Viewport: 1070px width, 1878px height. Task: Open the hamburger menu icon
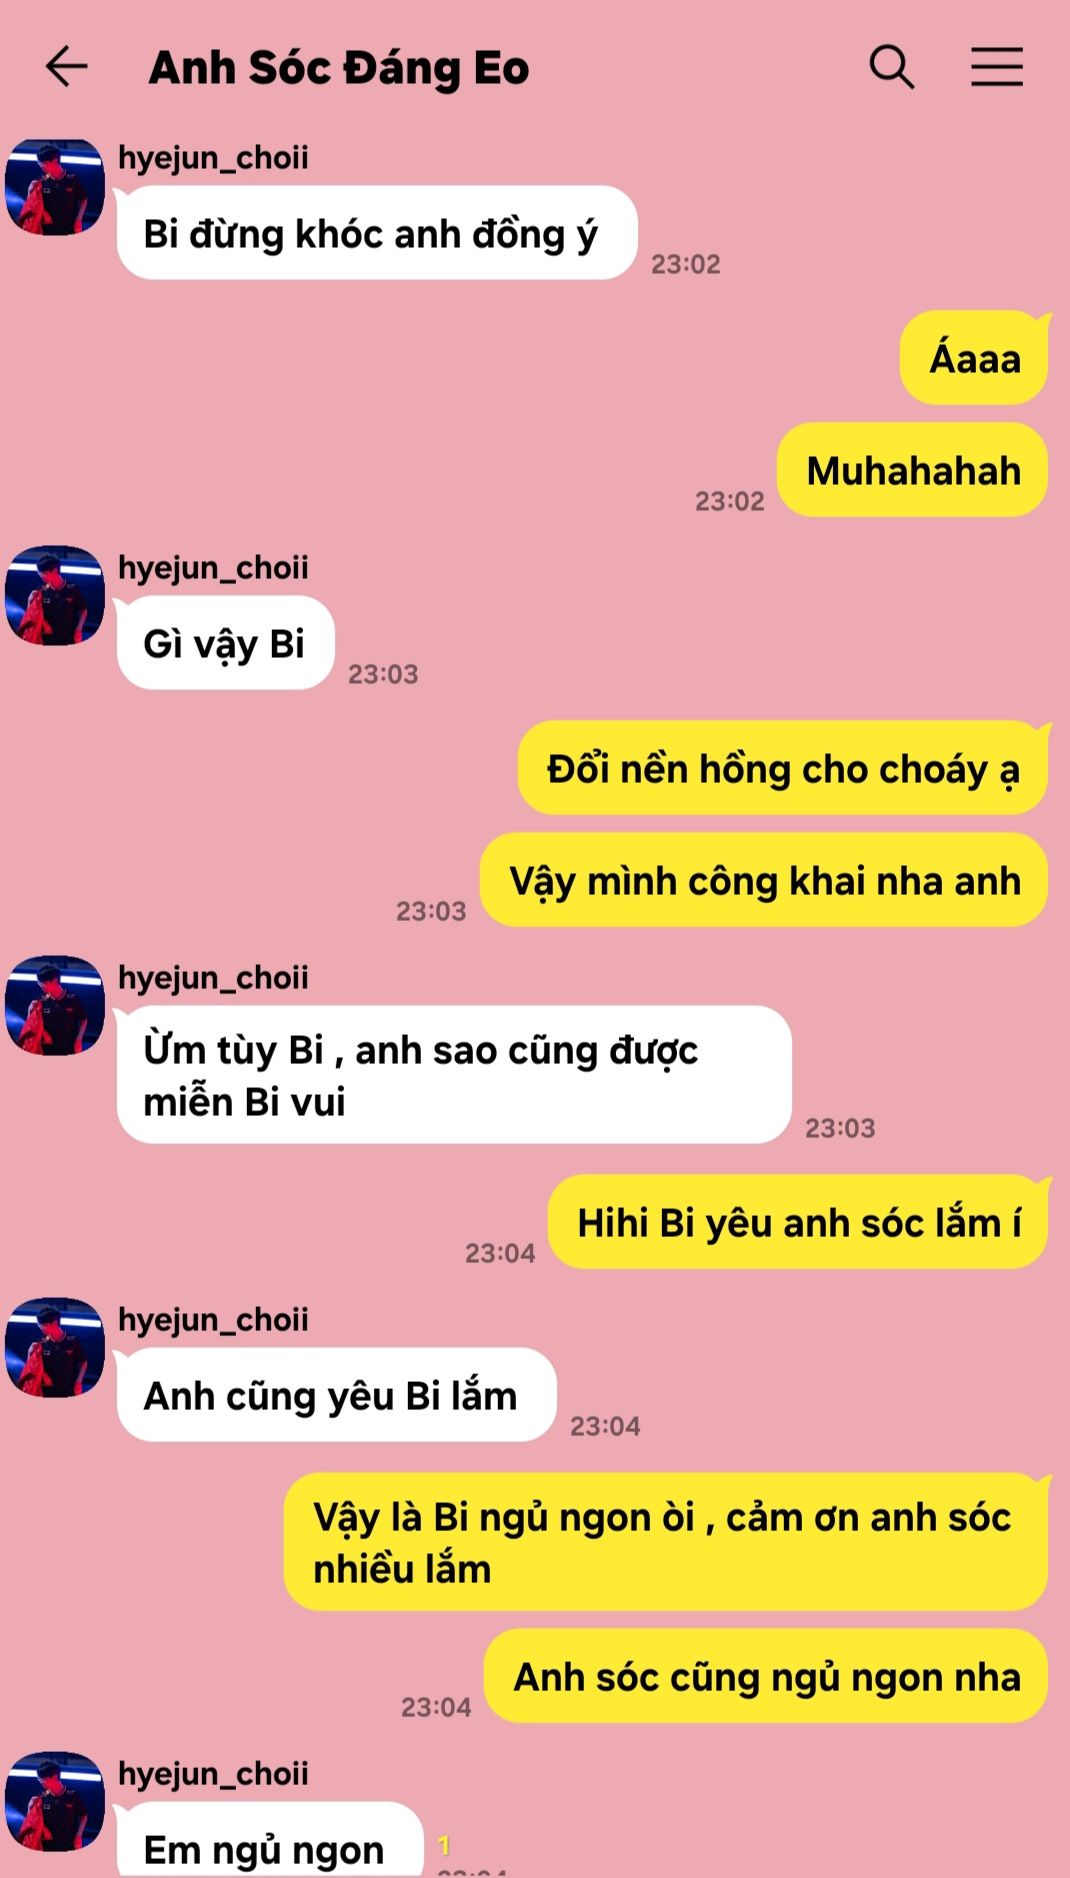click(997, 67)
